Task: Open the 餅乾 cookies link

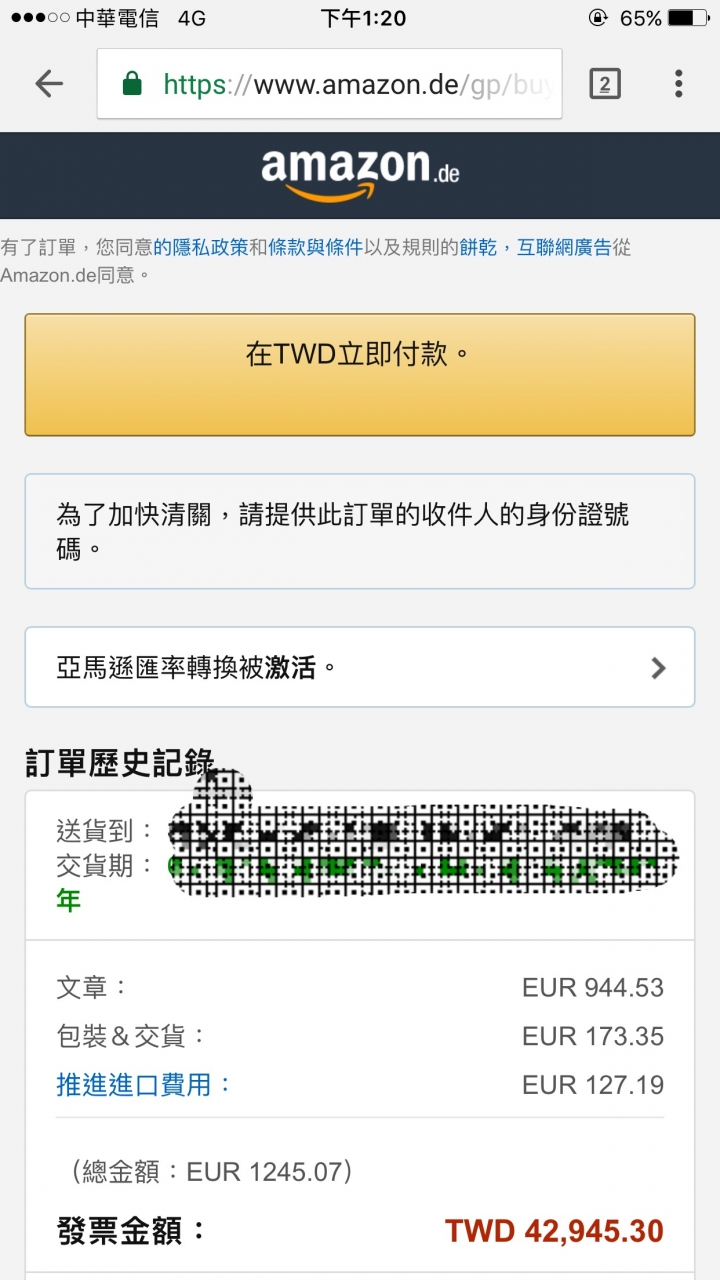Action: click(478, 247)
